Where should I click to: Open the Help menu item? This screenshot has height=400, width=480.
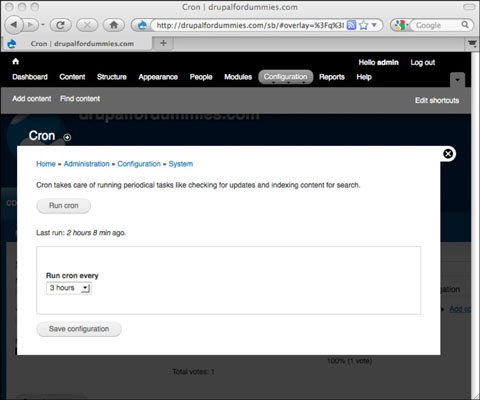point(364,77)
